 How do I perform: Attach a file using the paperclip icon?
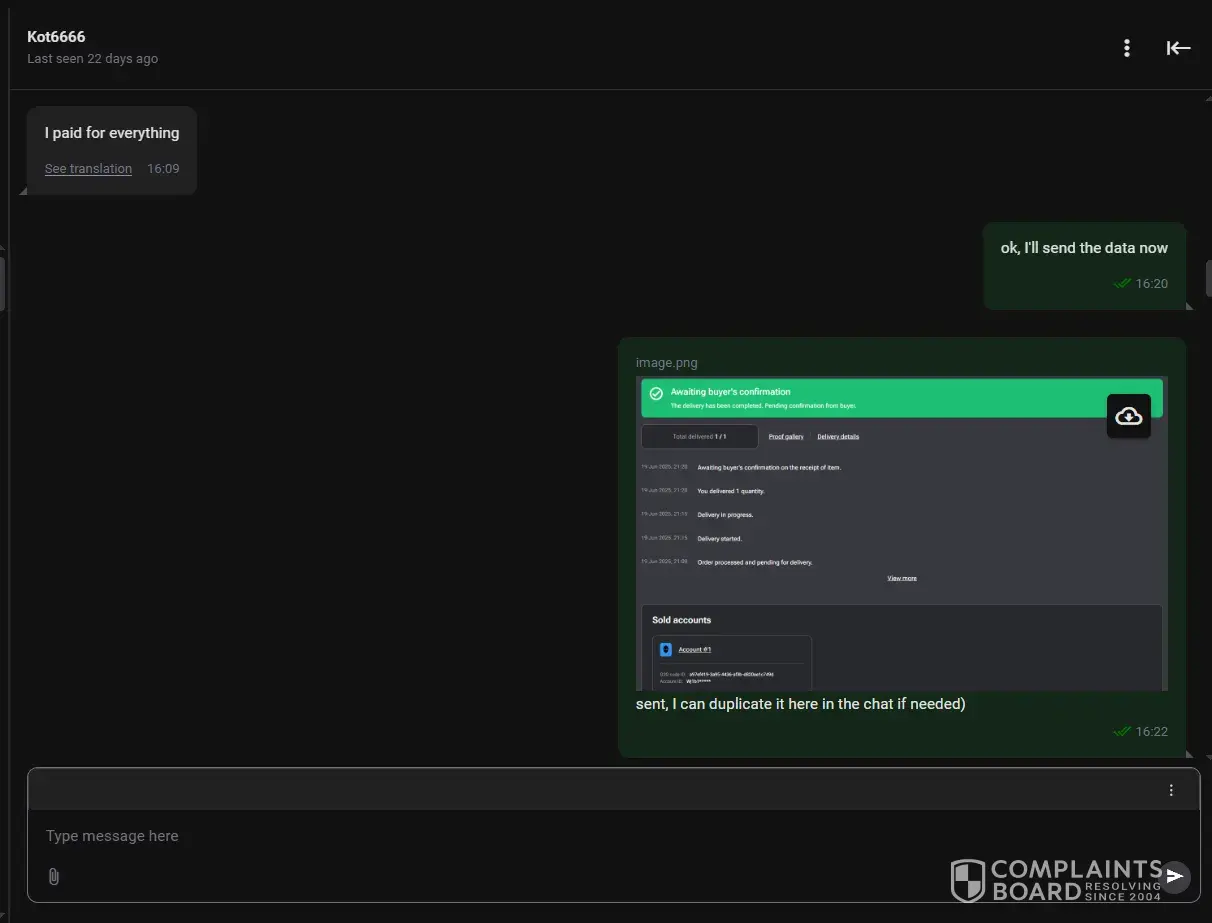(54, 876)
